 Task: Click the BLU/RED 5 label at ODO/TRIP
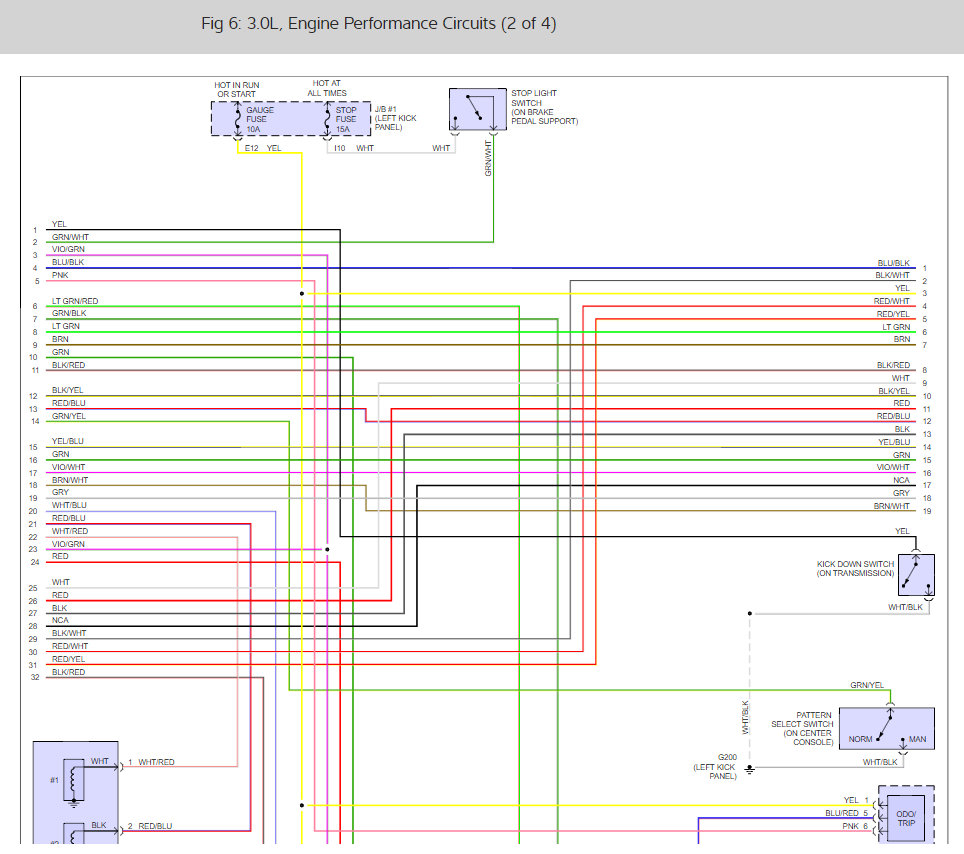click(847, 813)
